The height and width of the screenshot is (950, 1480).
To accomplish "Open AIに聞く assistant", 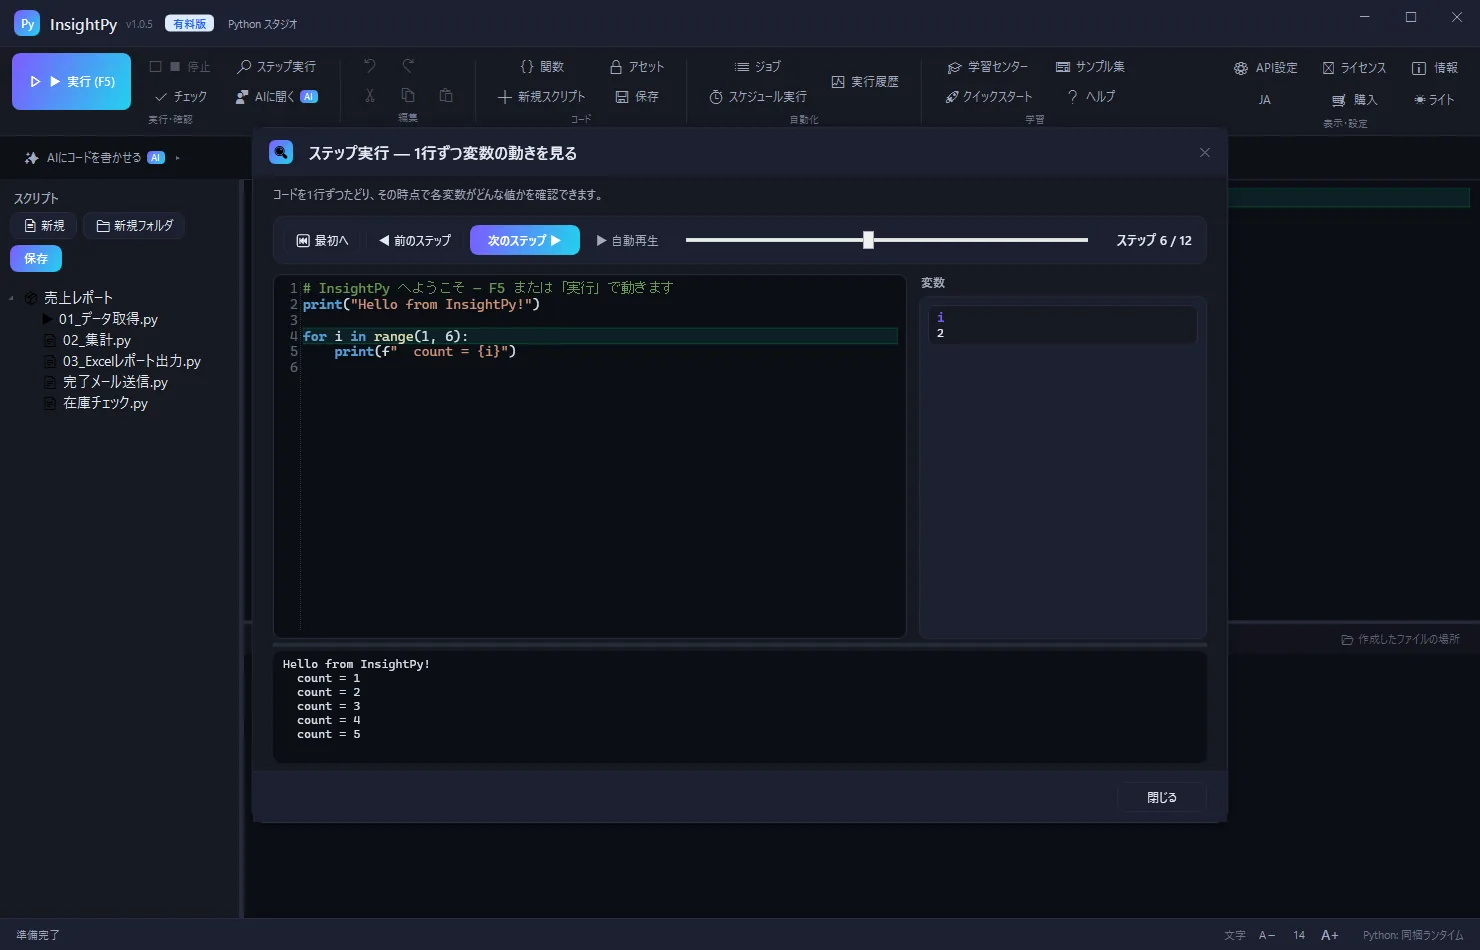I will pyautogui.click(x=276, y=97).
